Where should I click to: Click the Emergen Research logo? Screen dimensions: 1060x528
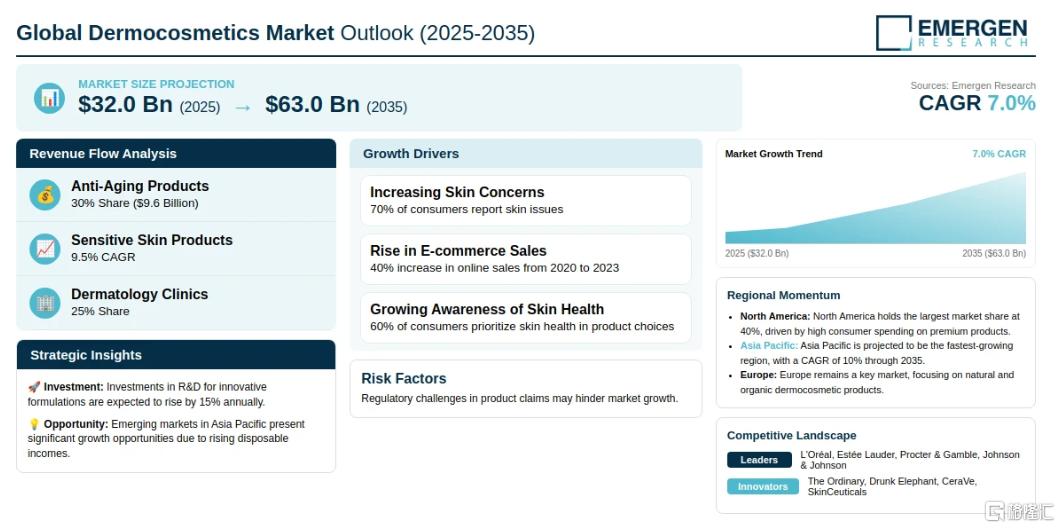tap(952, 32)
